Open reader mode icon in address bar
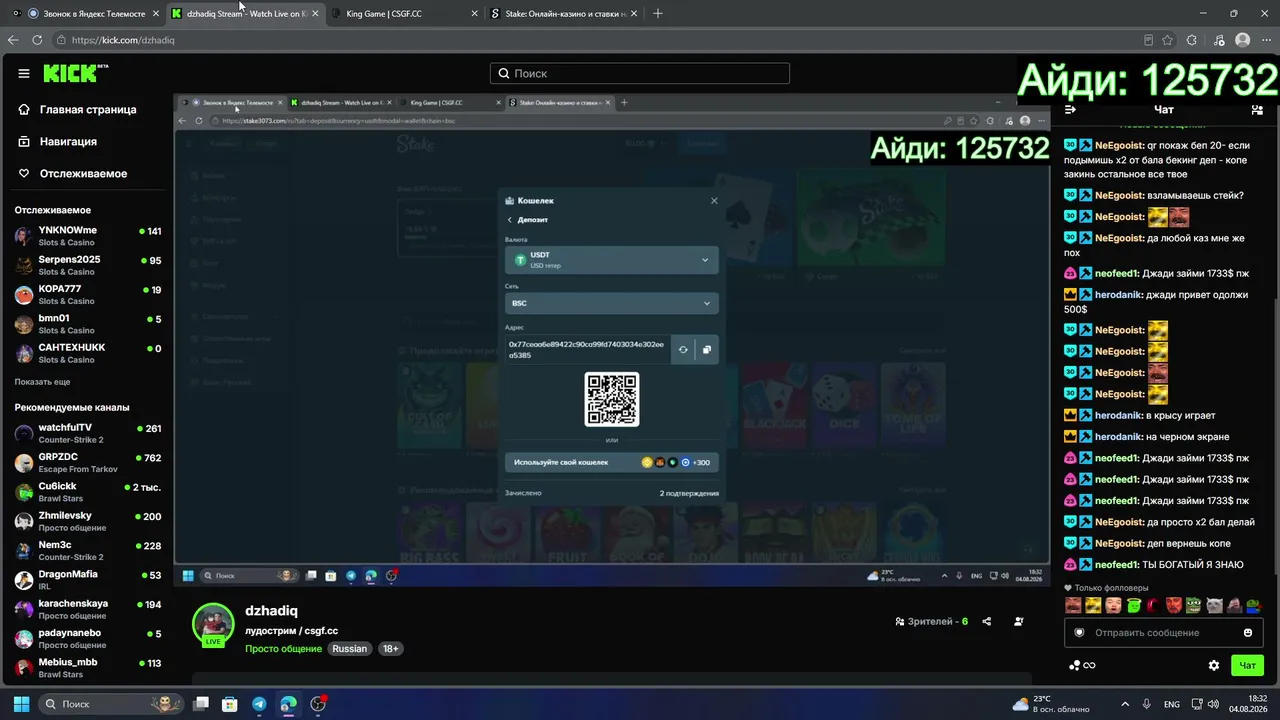 click(x=1148, y=40)
